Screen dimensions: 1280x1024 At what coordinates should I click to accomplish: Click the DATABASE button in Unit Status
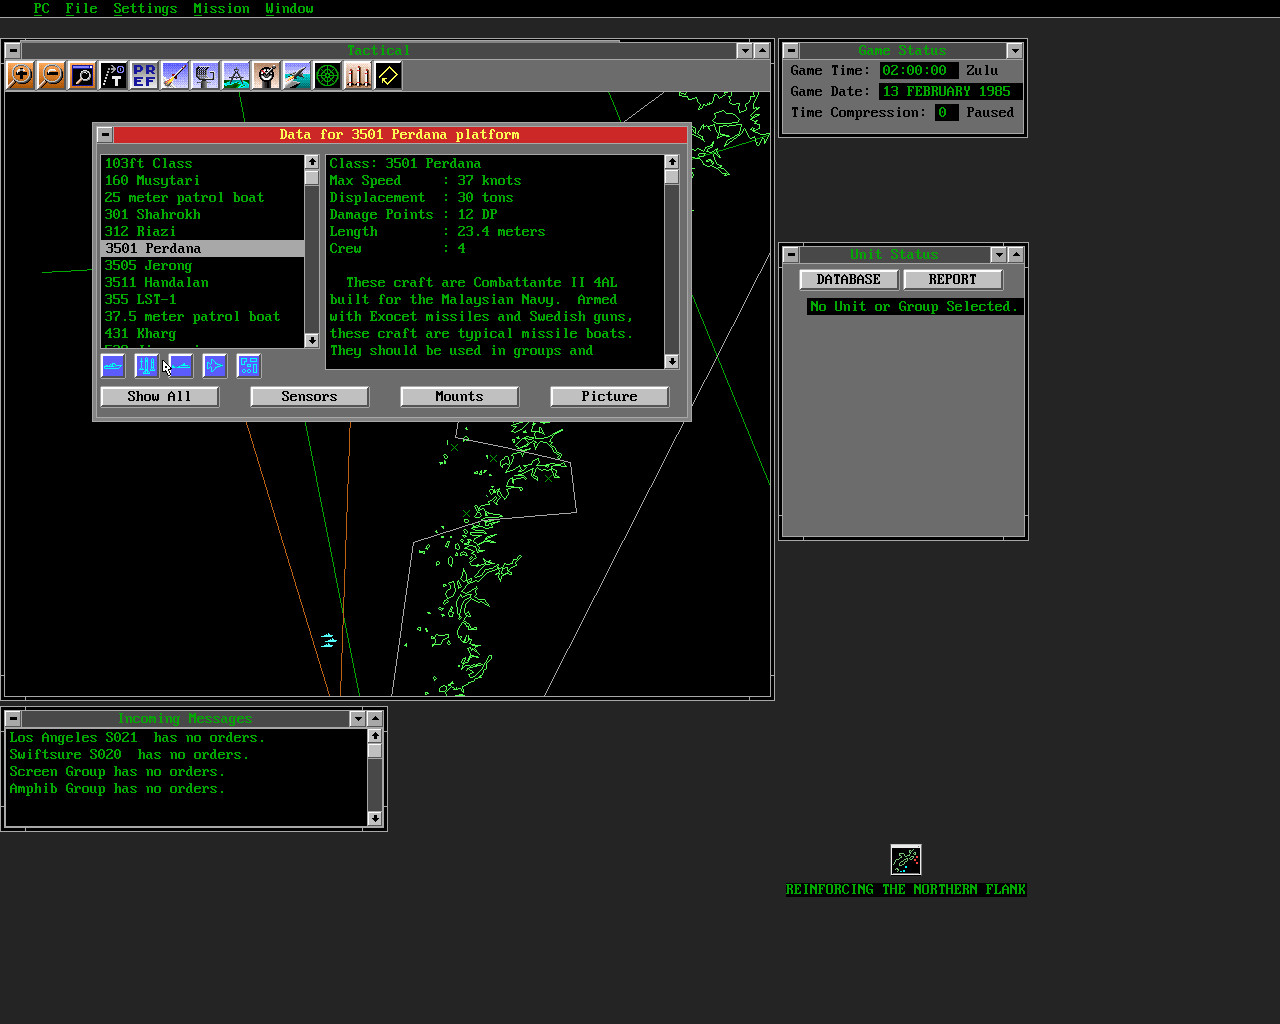[x=849, y=280]
